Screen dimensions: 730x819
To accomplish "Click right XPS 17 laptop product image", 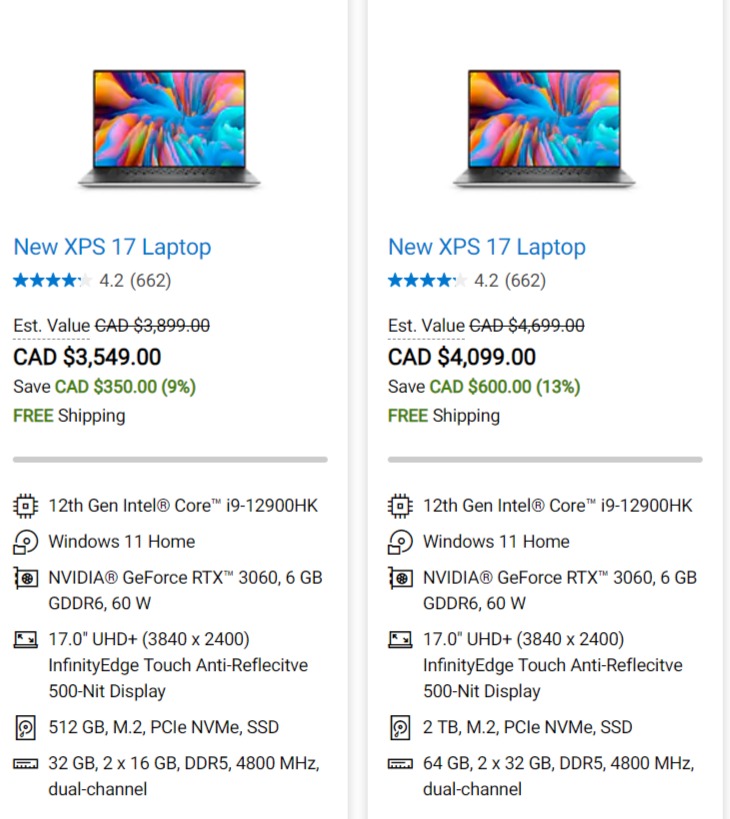I will click(544, 128).
